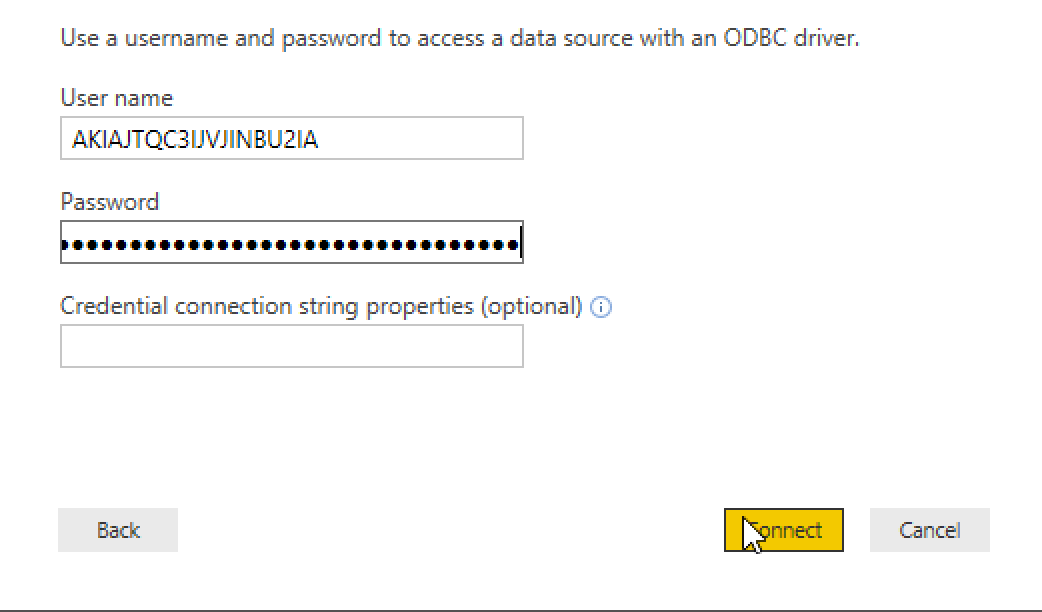Screen dimensions: 1042x612
Task: Click the Credential connection string properties label
Action: (x=321, y=306)
